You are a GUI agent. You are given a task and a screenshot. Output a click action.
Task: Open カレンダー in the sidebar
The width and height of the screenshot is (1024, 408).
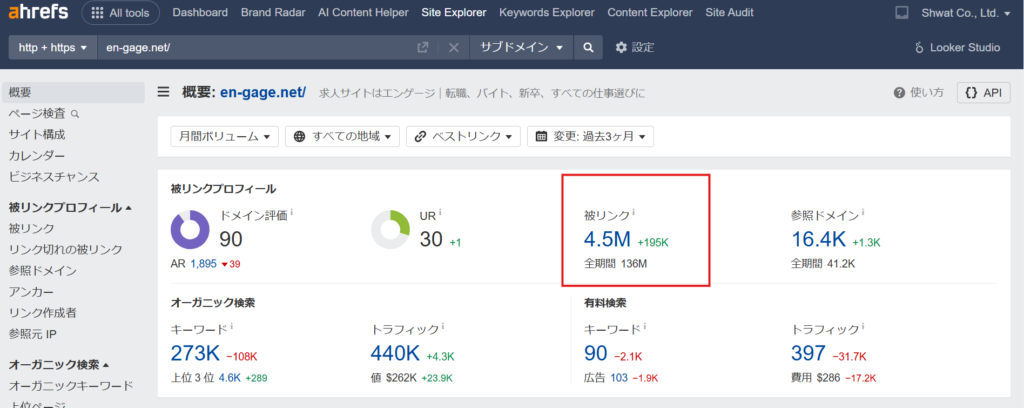(37, 155)
